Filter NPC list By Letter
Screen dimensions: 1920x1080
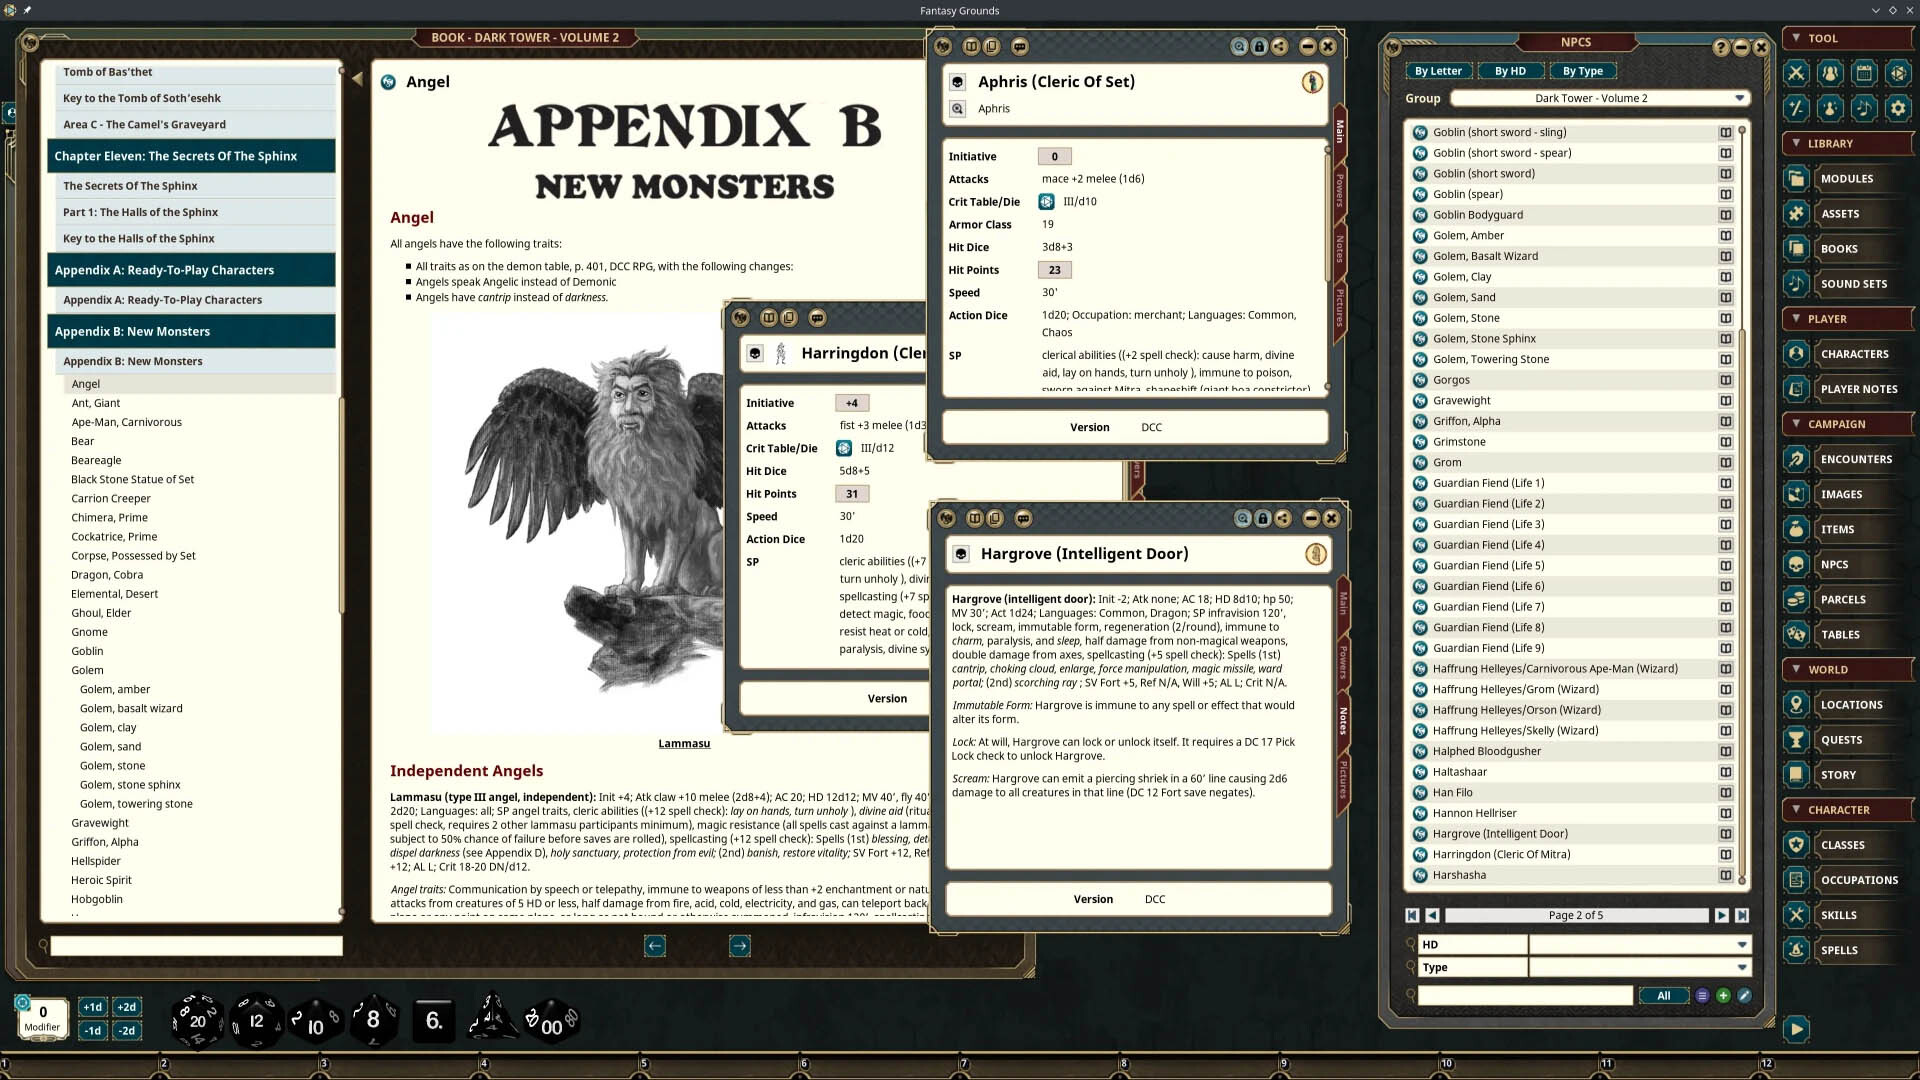click(1438, 71)
